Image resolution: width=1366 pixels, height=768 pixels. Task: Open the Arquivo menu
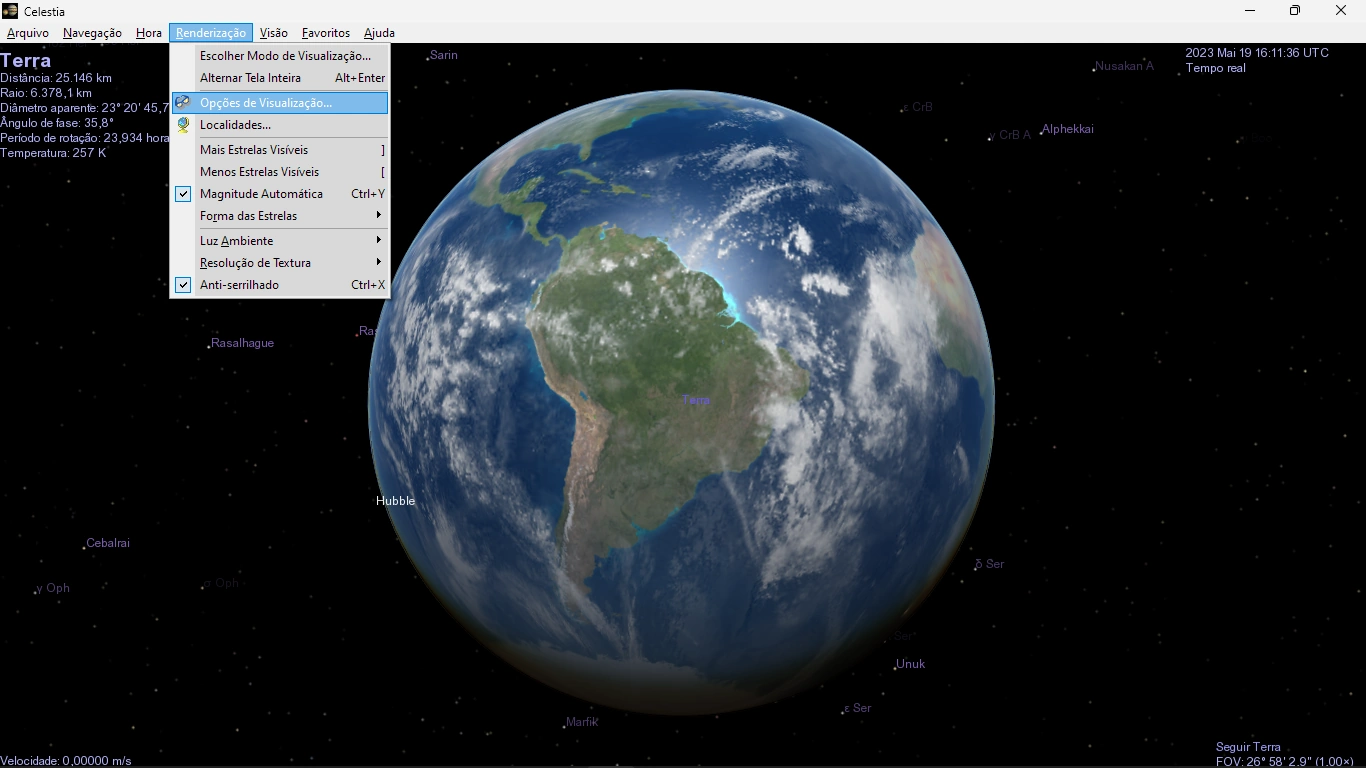pyautogui.click(x=28, y=33)
